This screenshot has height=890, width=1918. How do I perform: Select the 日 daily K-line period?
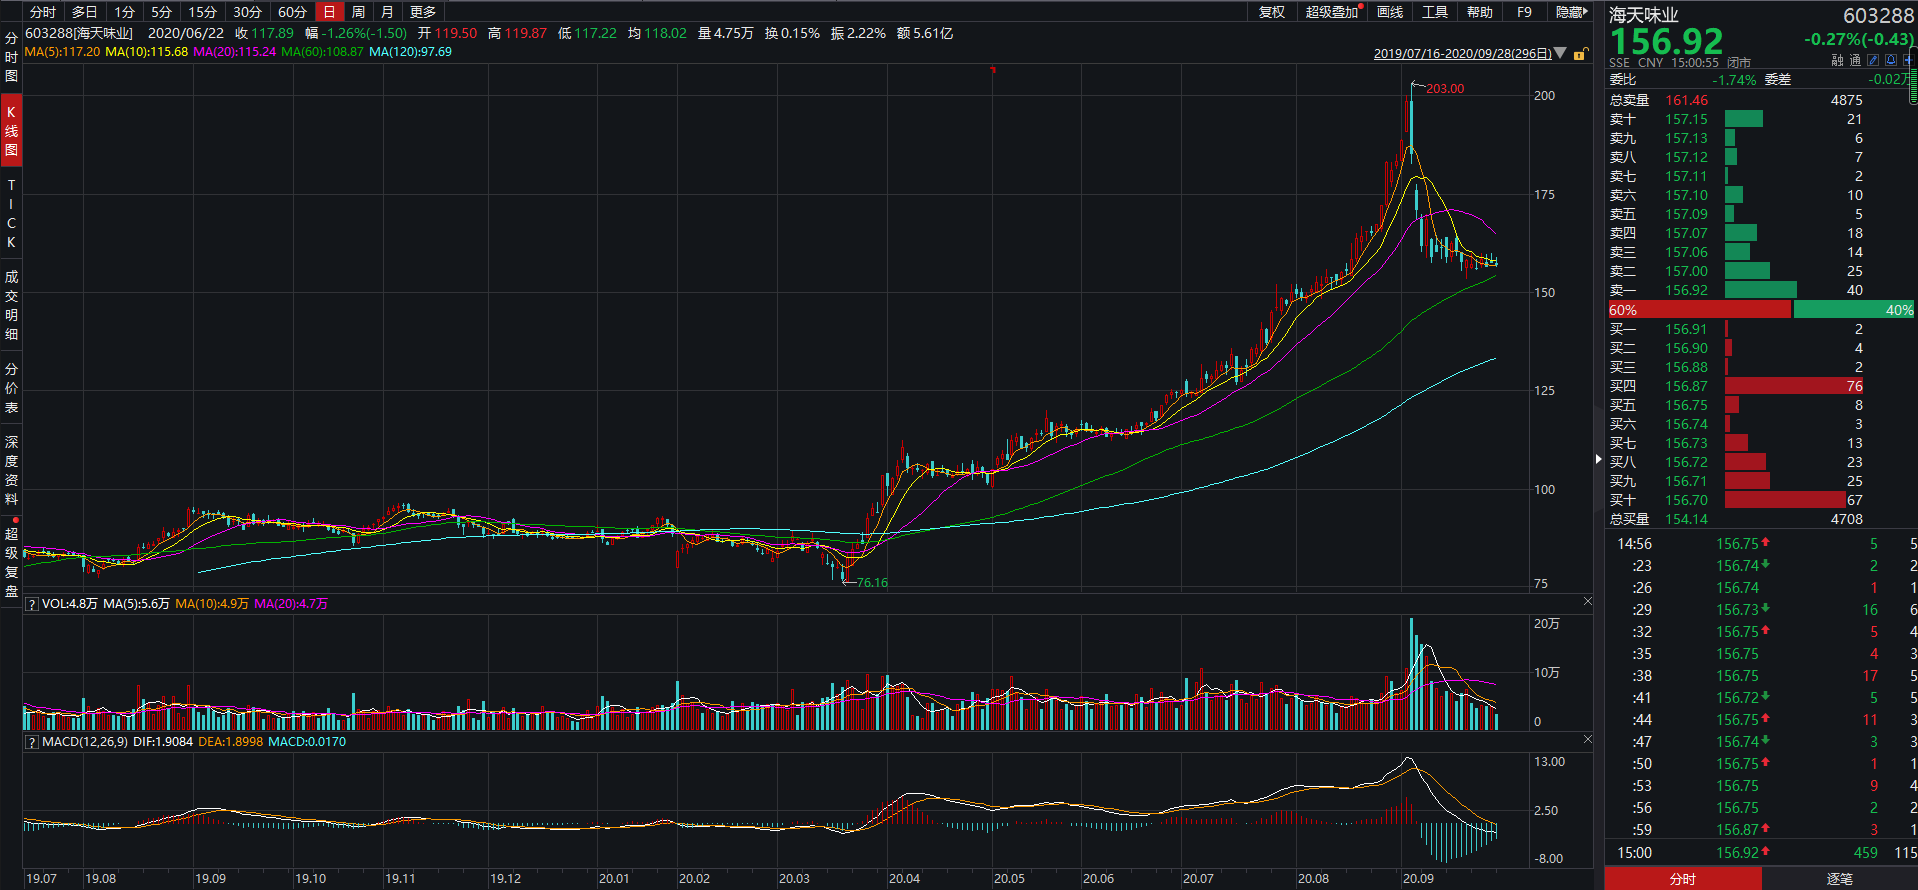coord(329,12)
